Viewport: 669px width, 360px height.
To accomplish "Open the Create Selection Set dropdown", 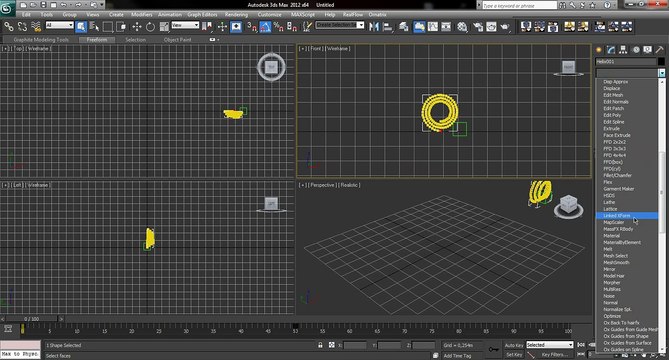I will tap(340, 25).
